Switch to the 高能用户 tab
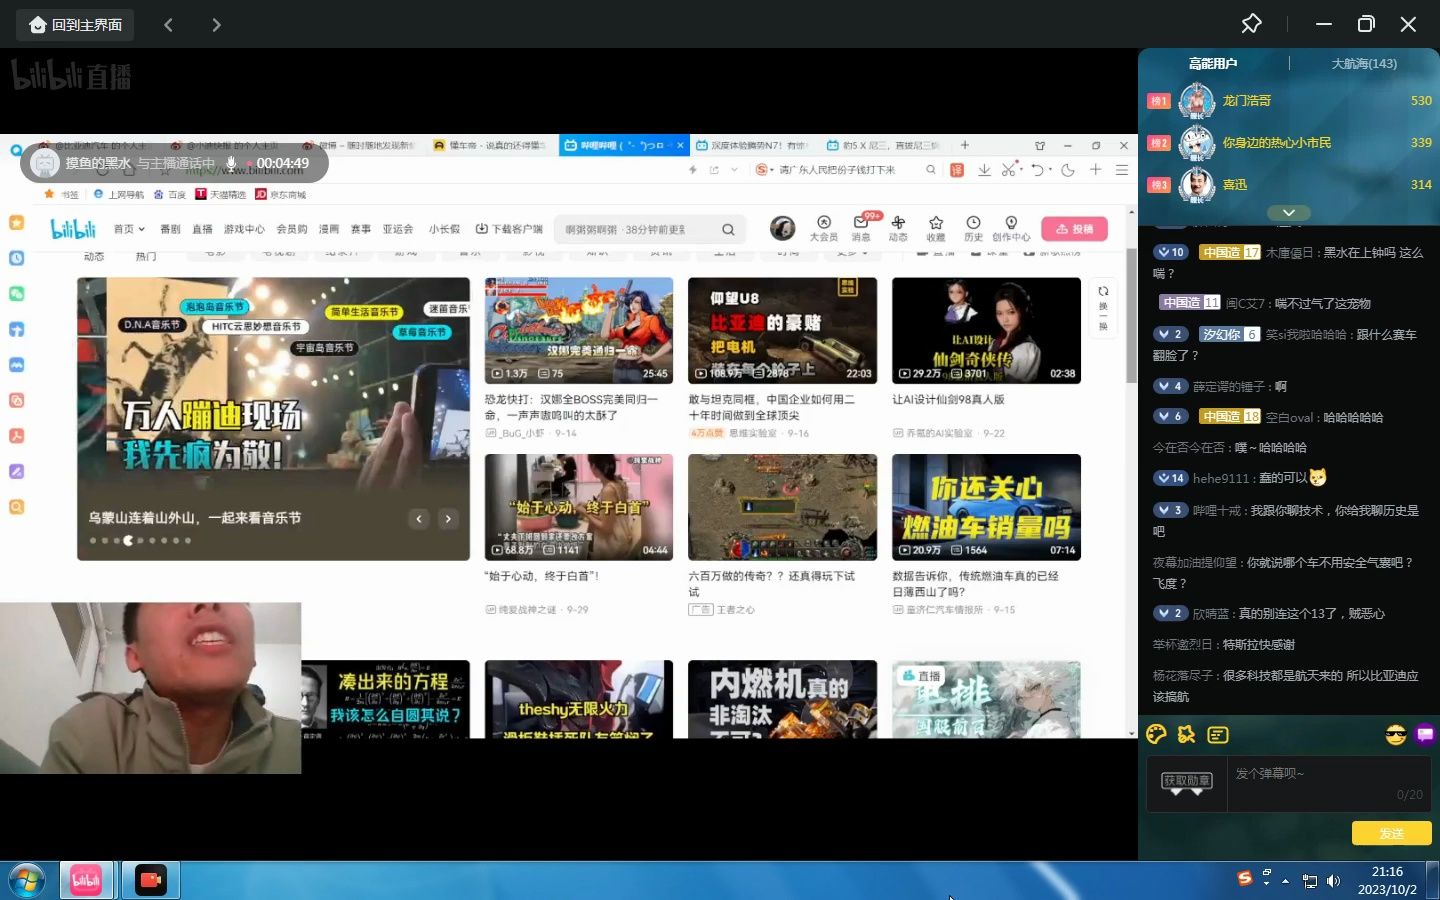This screenshot has height=900, width=1440. pos(1213,63)
